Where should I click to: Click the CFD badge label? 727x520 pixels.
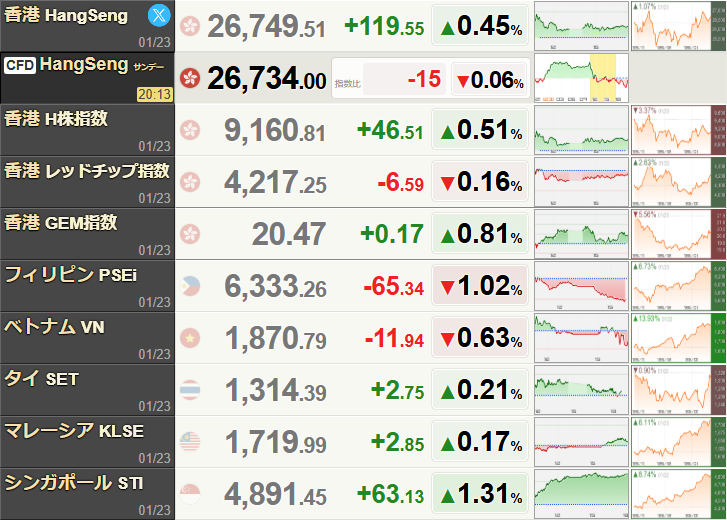click(20, 65)
